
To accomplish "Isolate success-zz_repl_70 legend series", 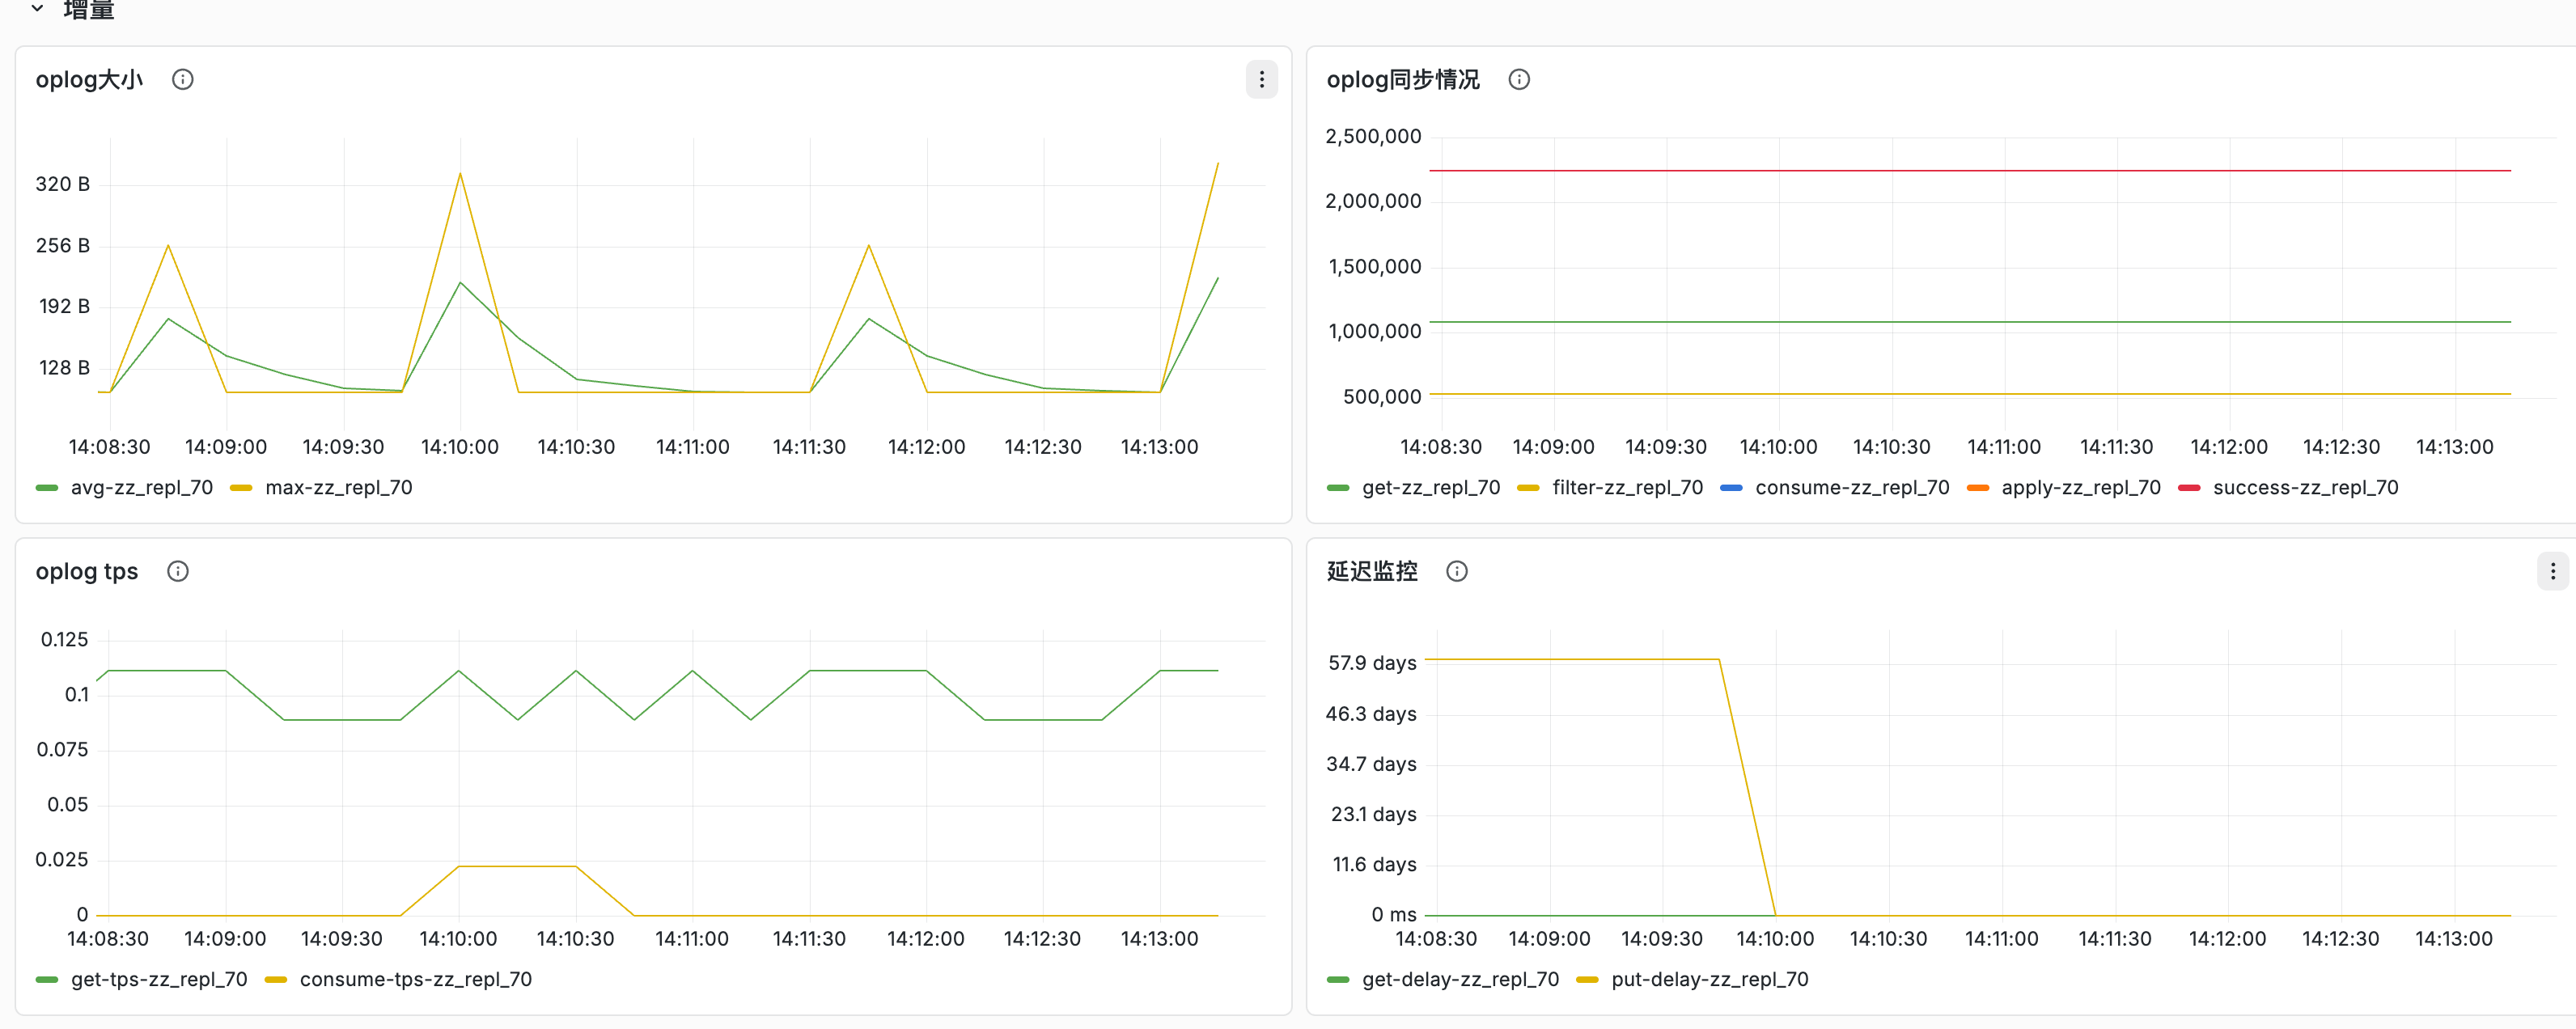I will click(2305, 488).
